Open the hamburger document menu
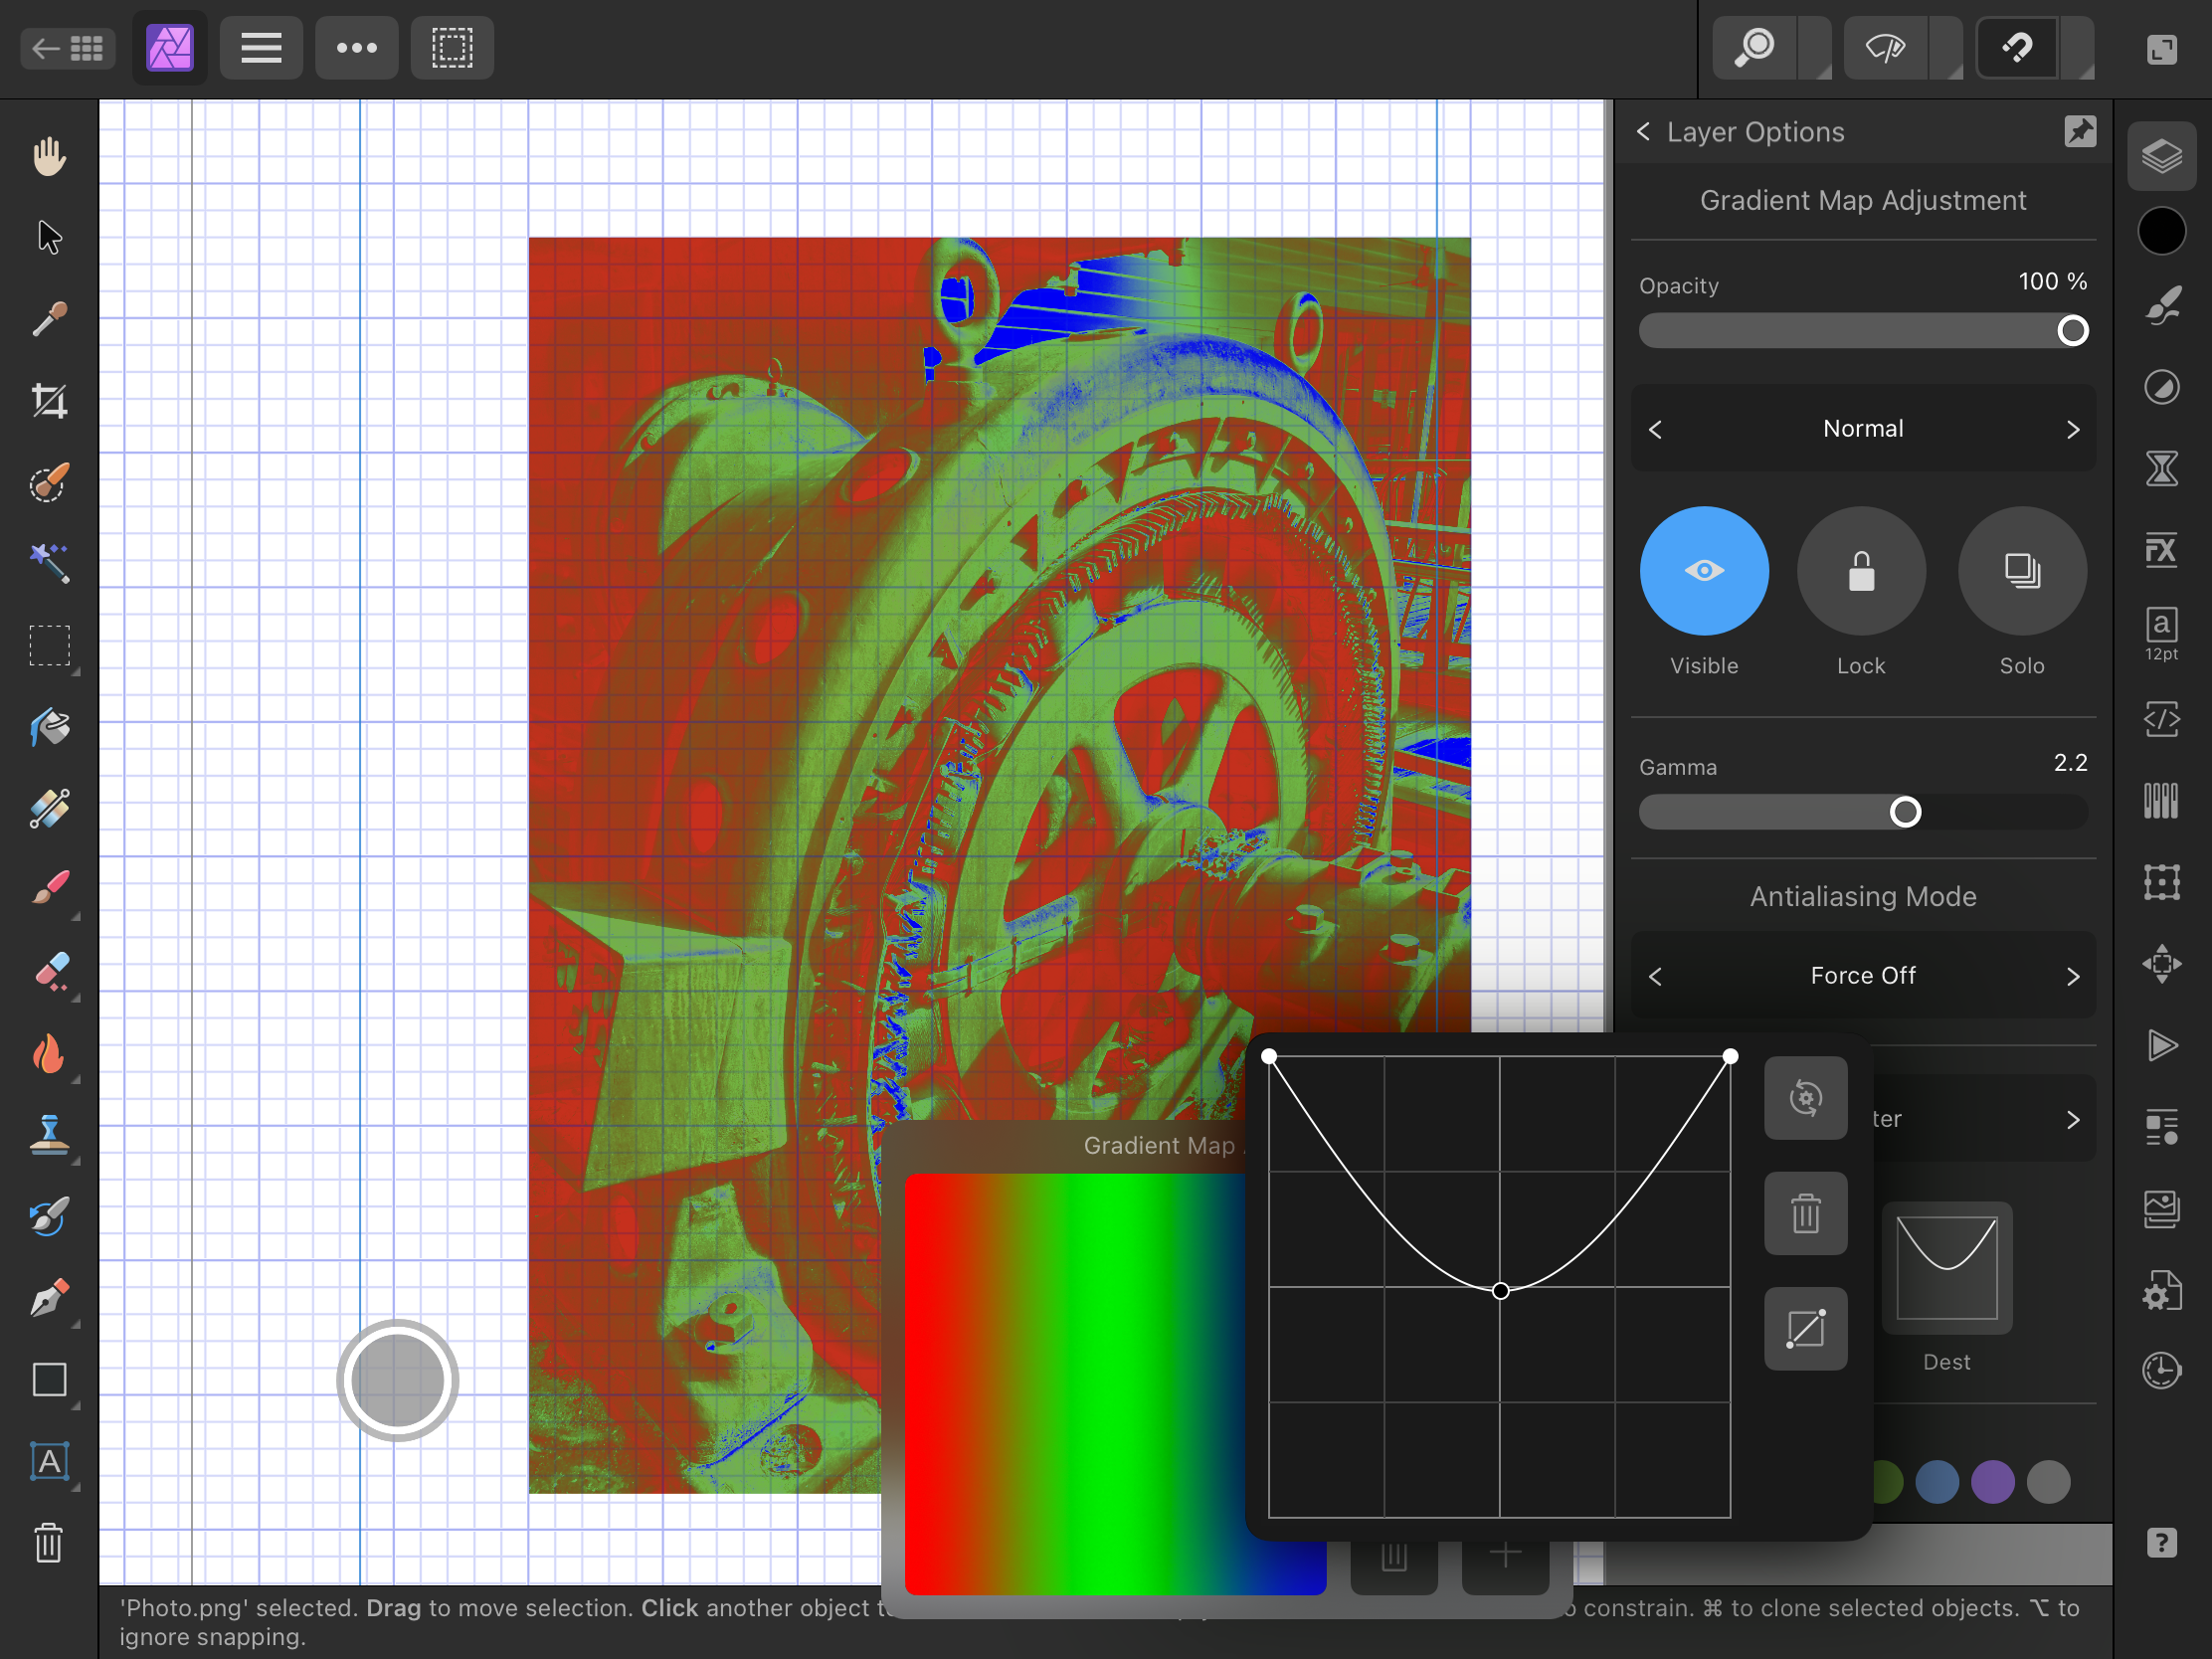The height and width of the screenshot is (1659, 2212). pos(261,47)
